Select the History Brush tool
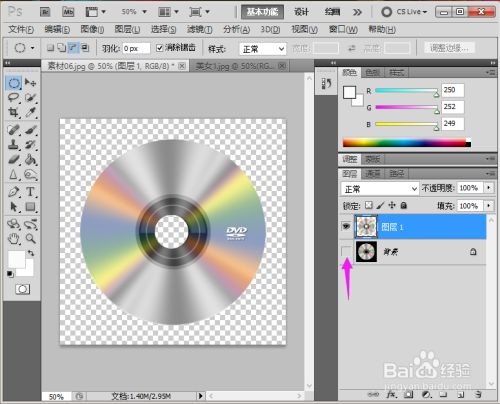This screenshot has width=500, height=404. click(x=31, y=145)
